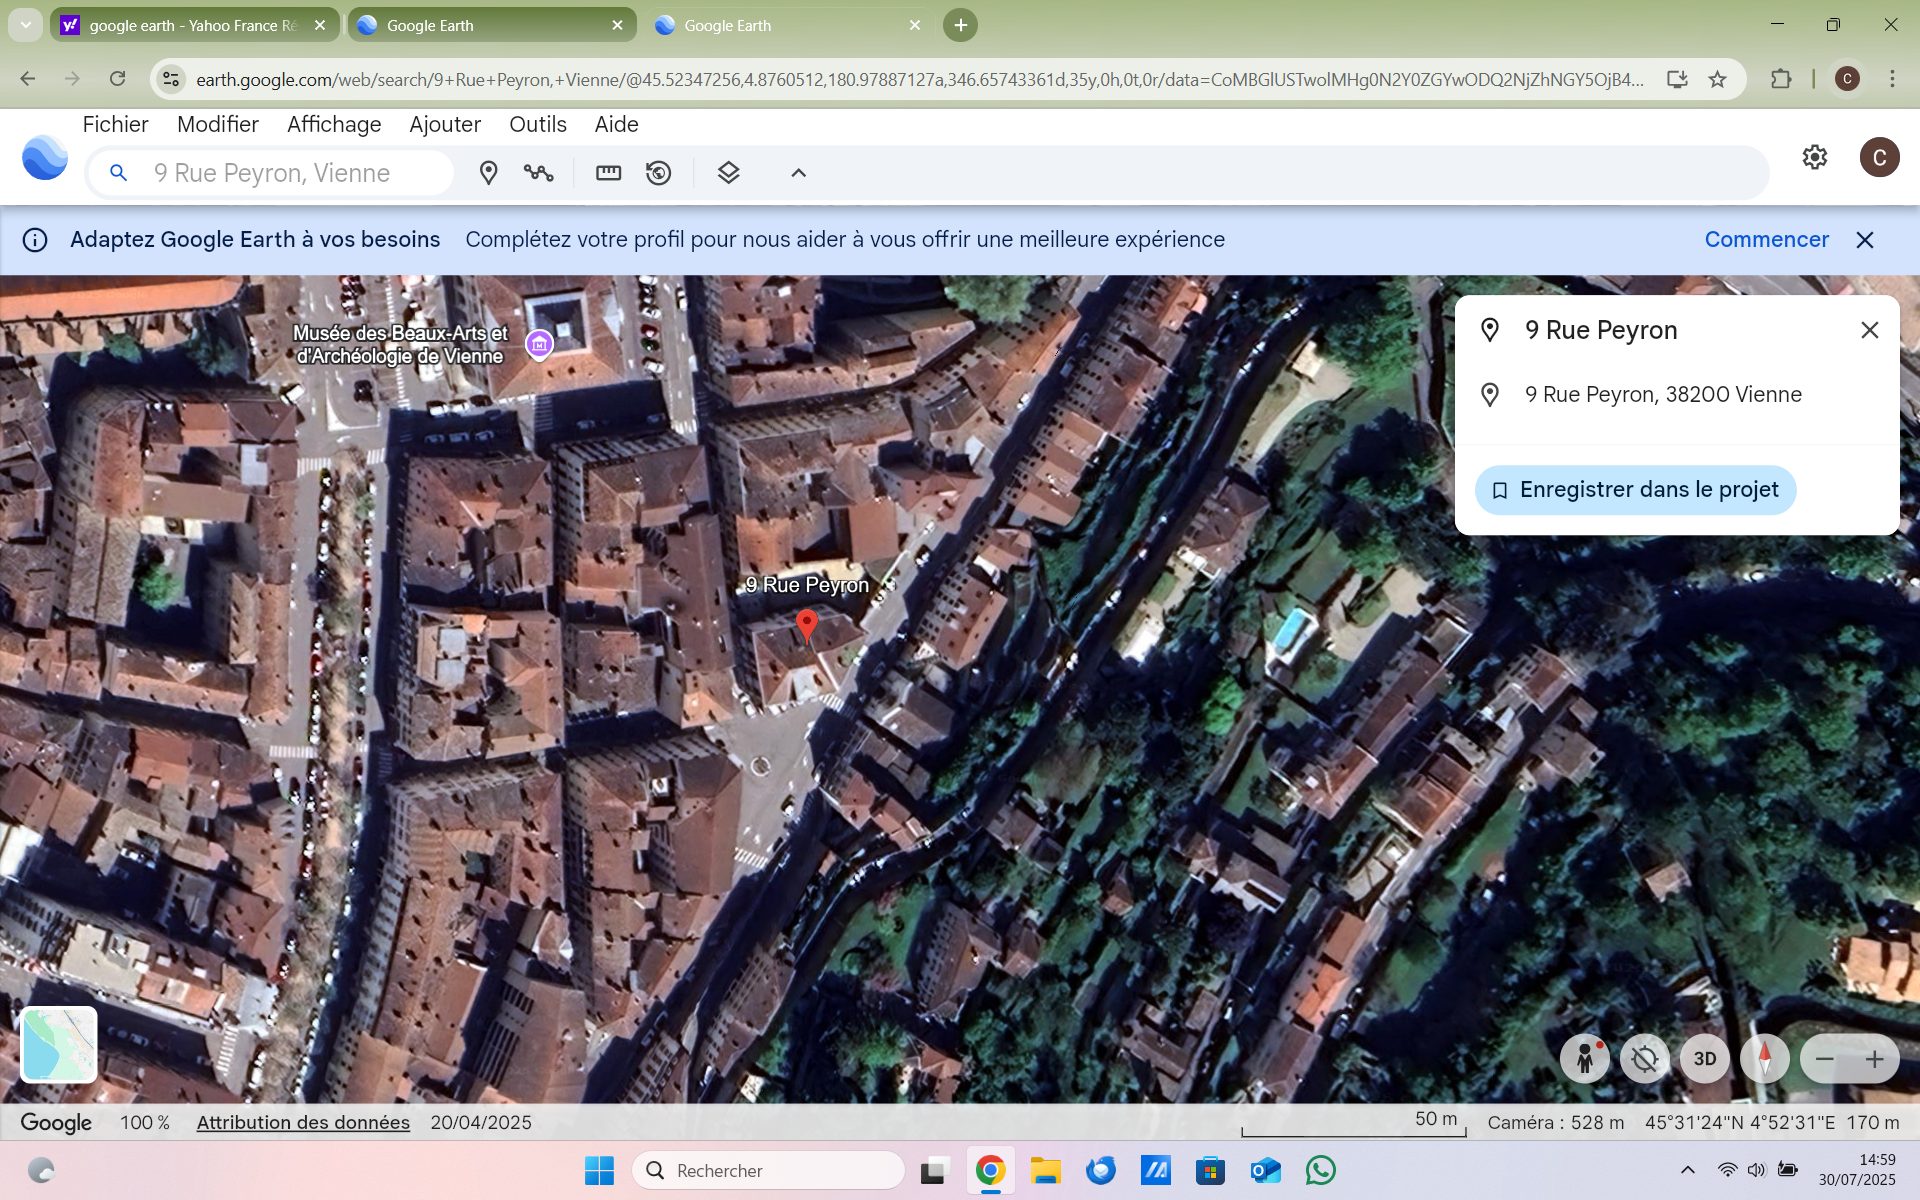Click the map style thumbnail at bottom left
Viewport: 1920px width, 1200px height.
(59, 1044)
